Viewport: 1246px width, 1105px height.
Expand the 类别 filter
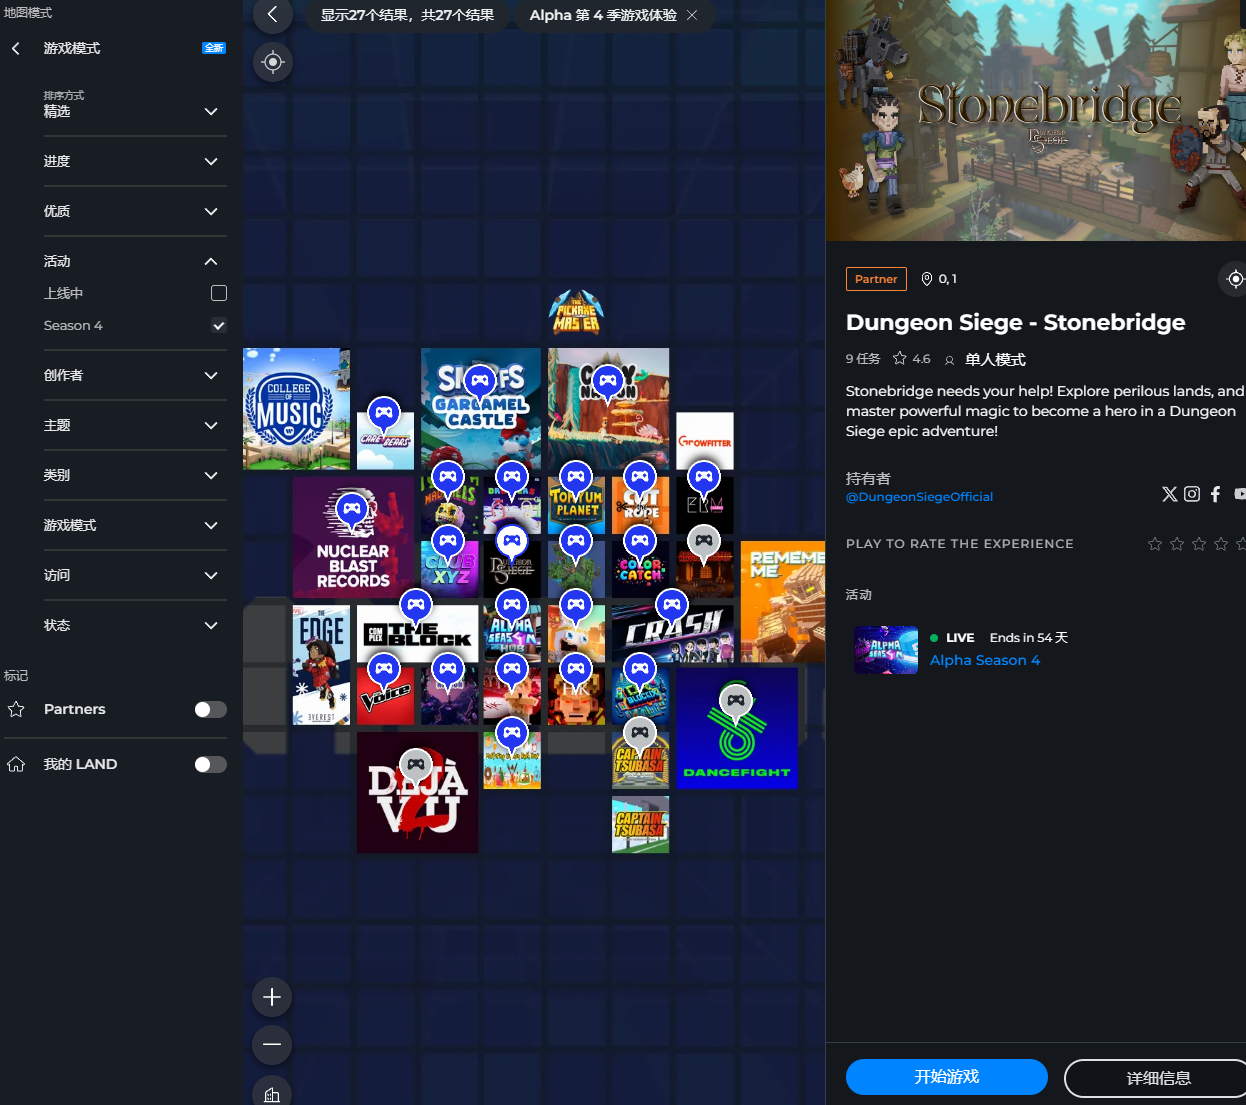coord(135,475)
